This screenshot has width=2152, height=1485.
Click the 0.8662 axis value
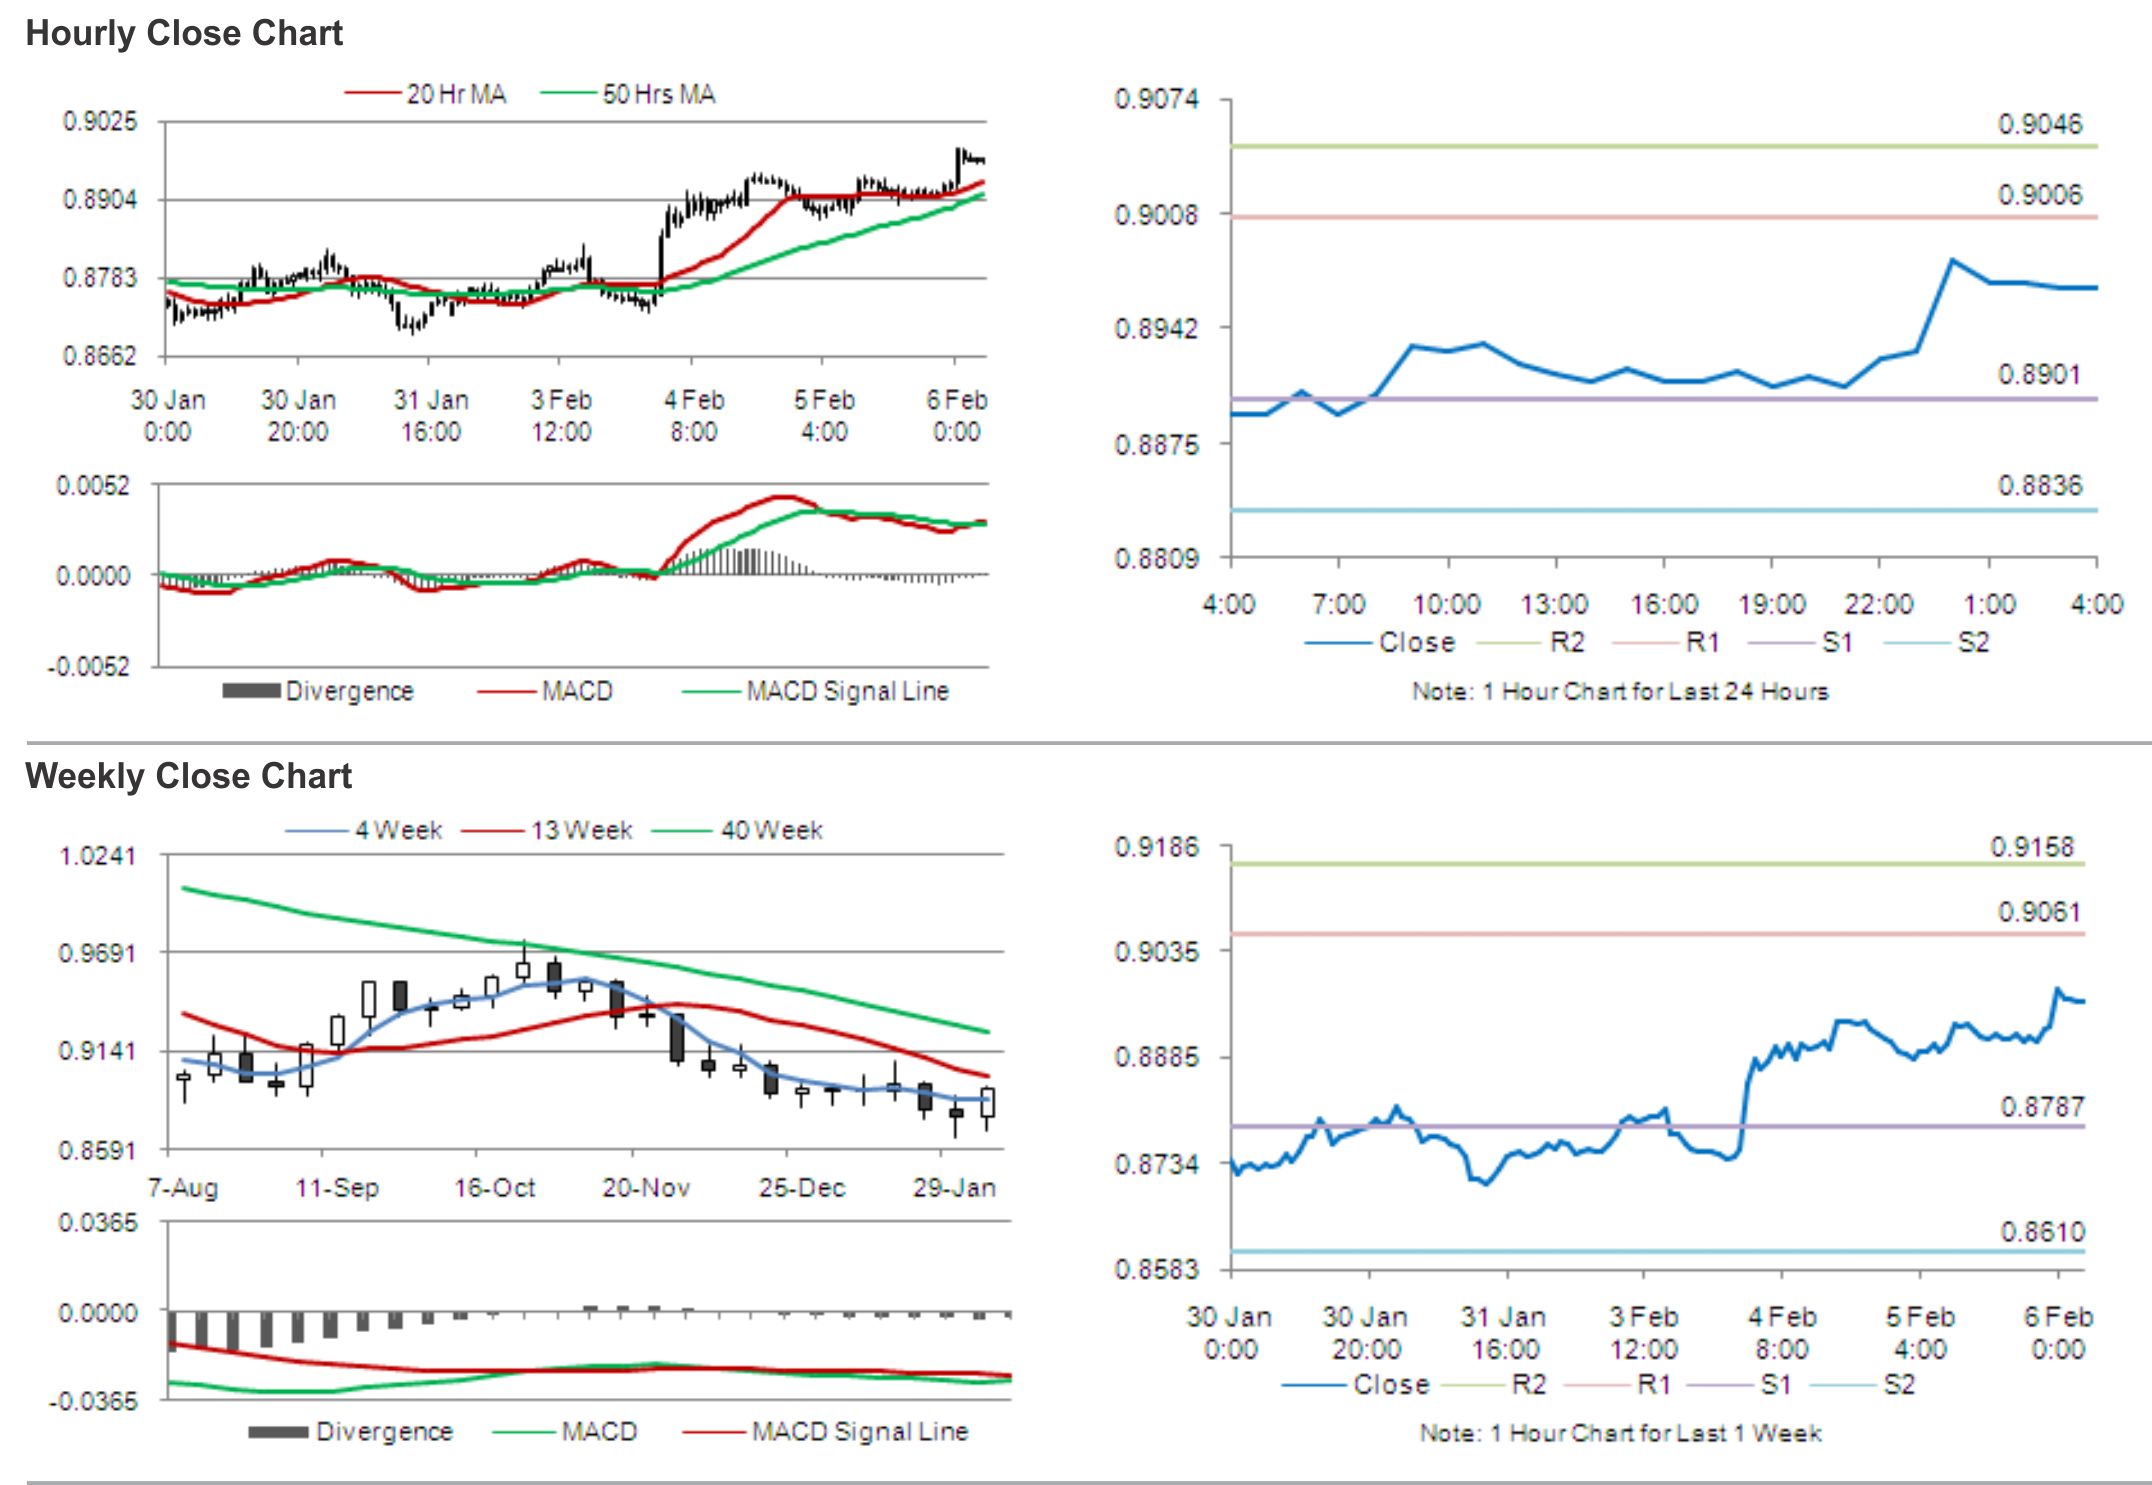click(x=100, y=356)
